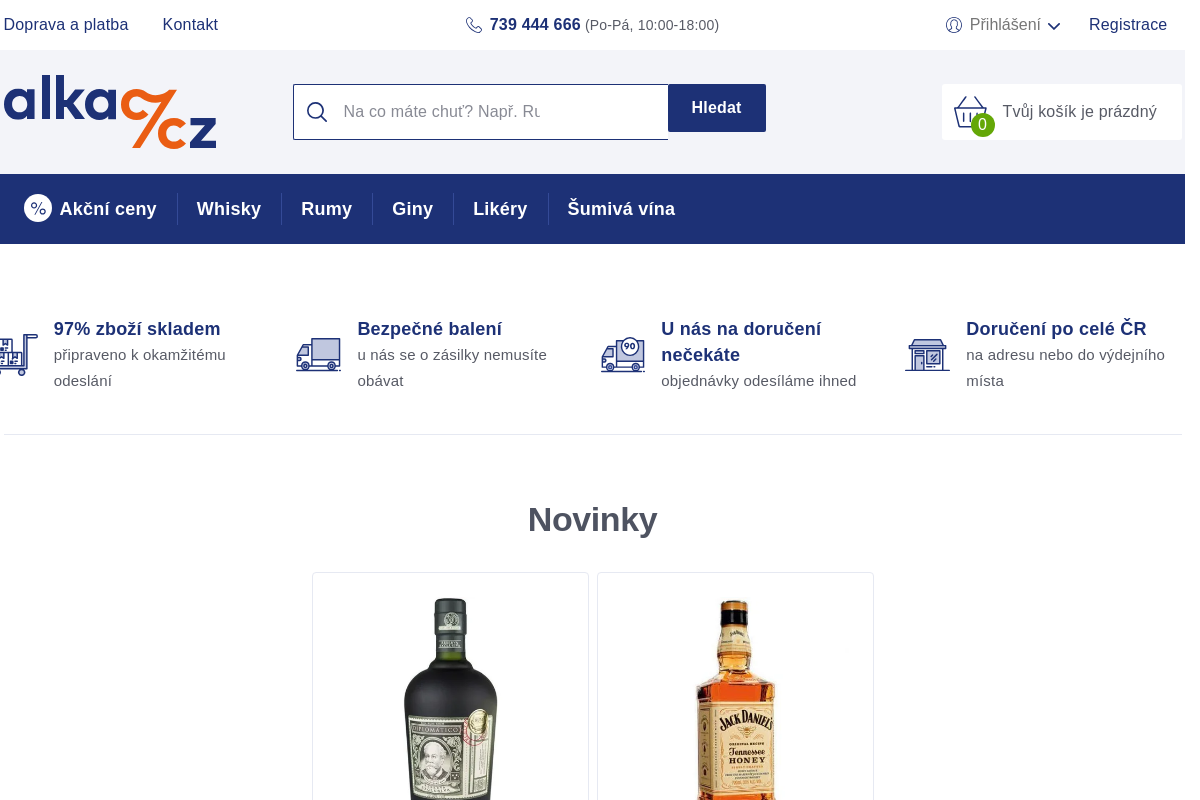1200x800 pixels.
Task: Click the percent icon for Akční ceny
Action: pos(38,208)
